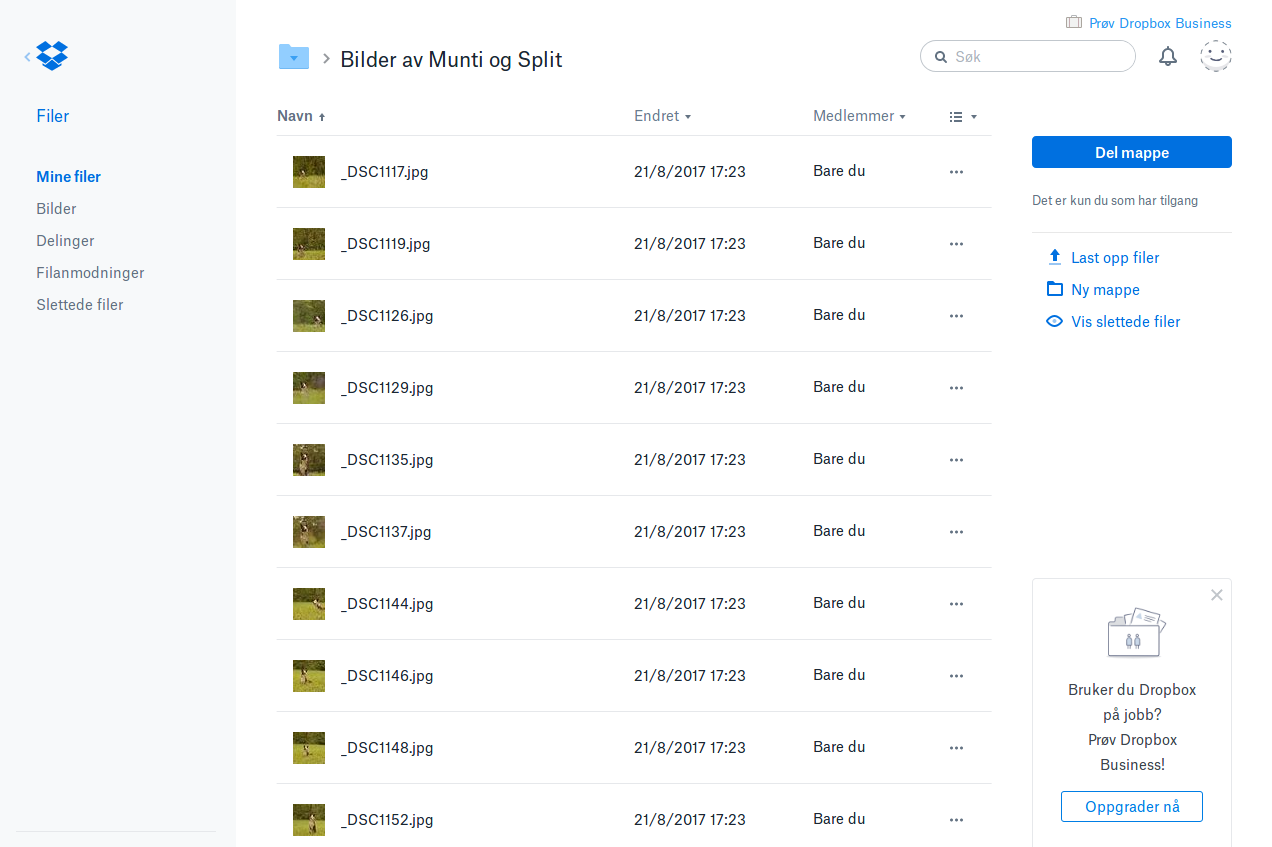Sort by the Navn column header
The width and height of the screenshot is (1272, 847).
tap(301, 116)
